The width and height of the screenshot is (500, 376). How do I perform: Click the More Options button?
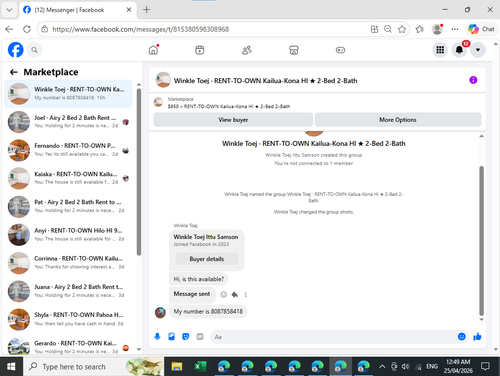pyautogui.click(x=398, y=120)
